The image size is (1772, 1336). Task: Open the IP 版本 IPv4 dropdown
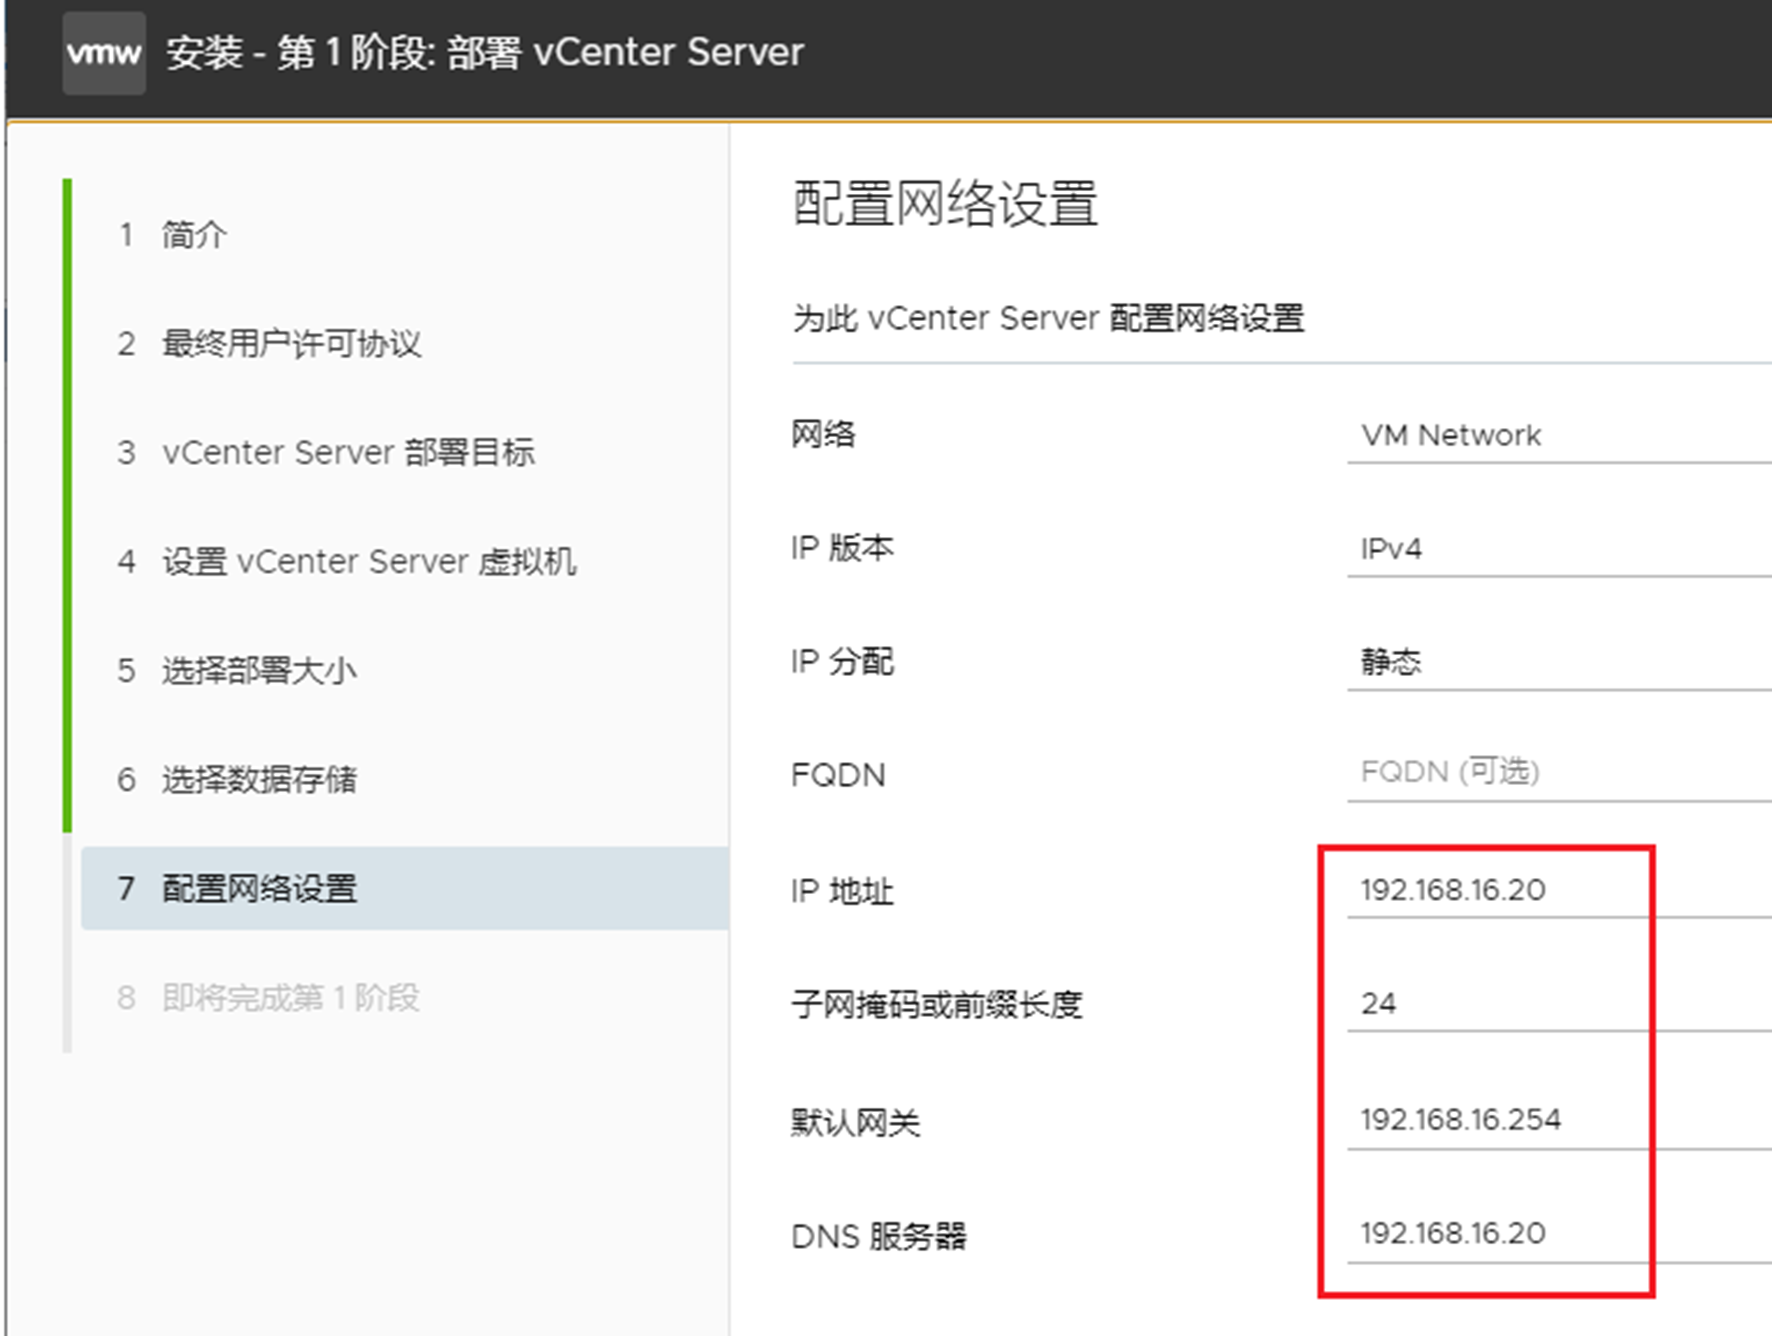(1559, 549)
